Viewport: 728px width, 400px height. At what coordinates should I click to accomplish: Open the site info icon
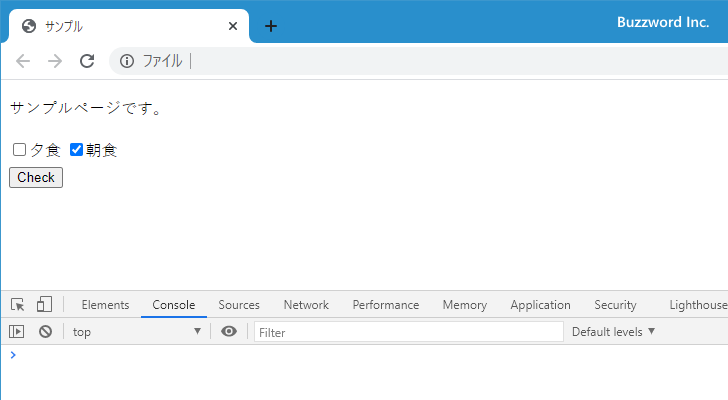[127, 61]
